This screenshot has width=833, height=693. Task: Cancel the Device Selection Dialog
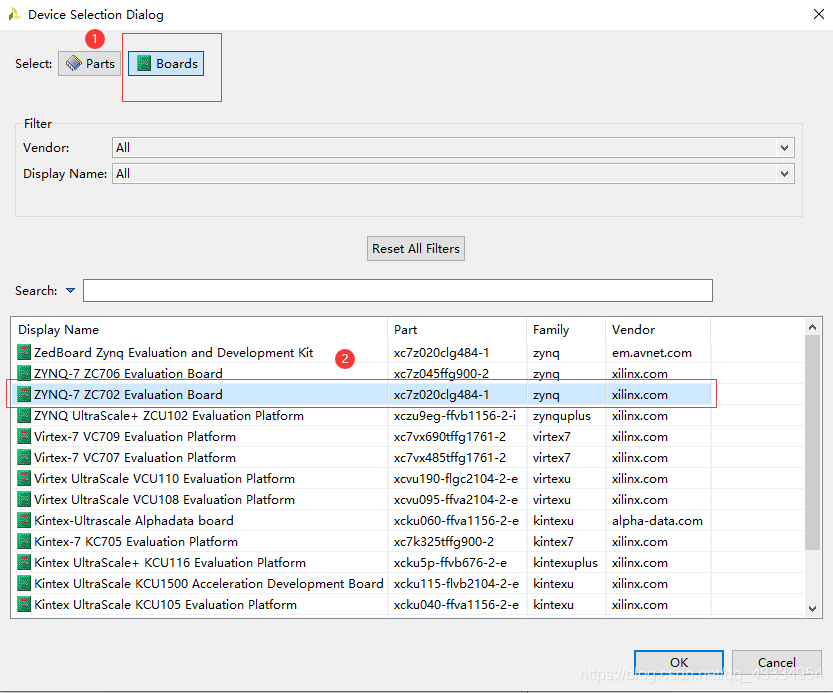coord(777,662)
